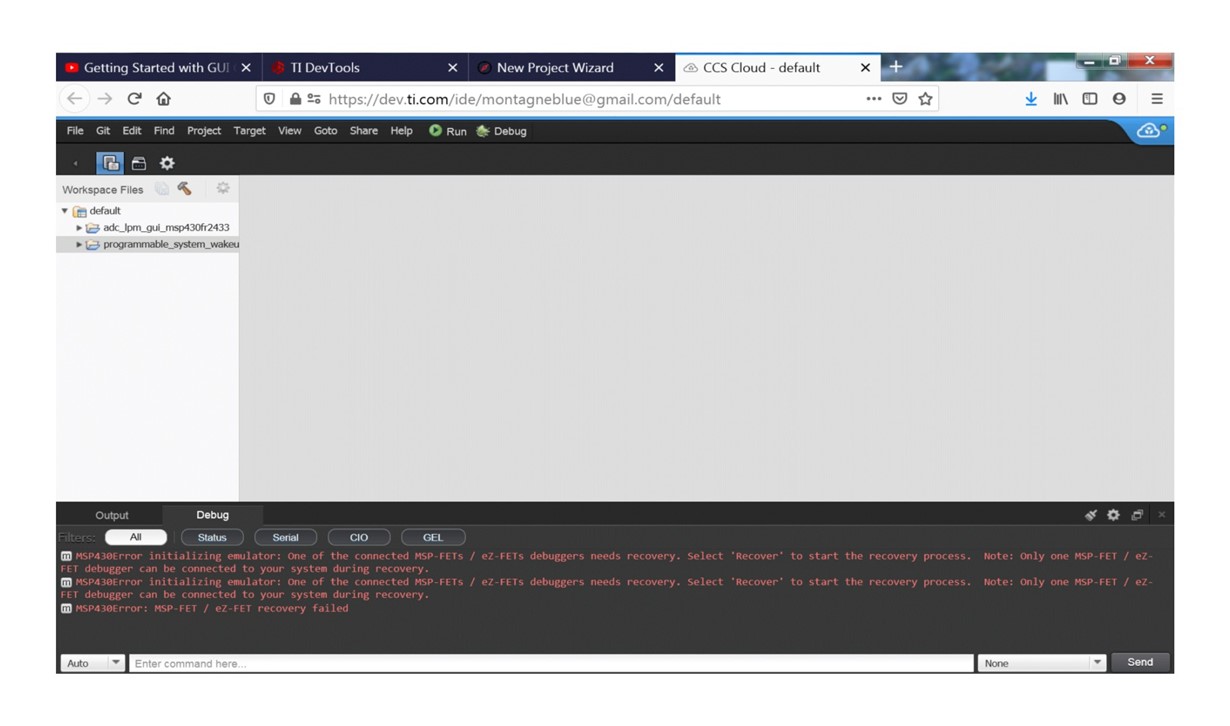Start the Debug session icon

(484, 131)
